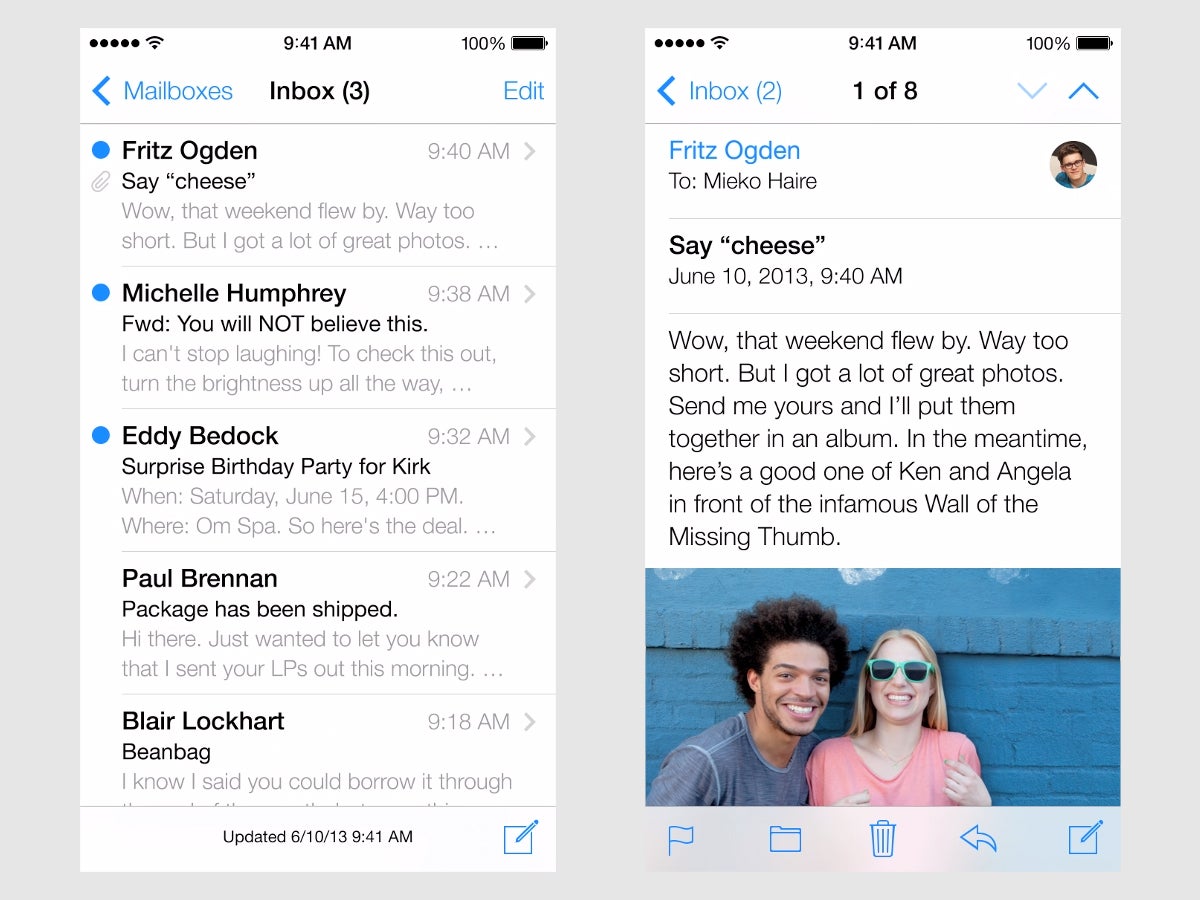Reply using the arrow icon
Image resolution: width=1200 pixels, height=900 pixels.
tap(979, 838)
